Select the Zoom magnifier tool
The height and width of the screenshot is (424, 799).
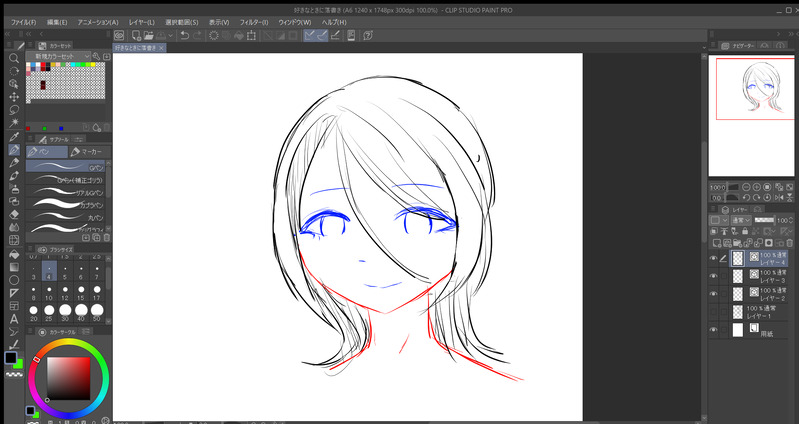click(x=14, y=58)
